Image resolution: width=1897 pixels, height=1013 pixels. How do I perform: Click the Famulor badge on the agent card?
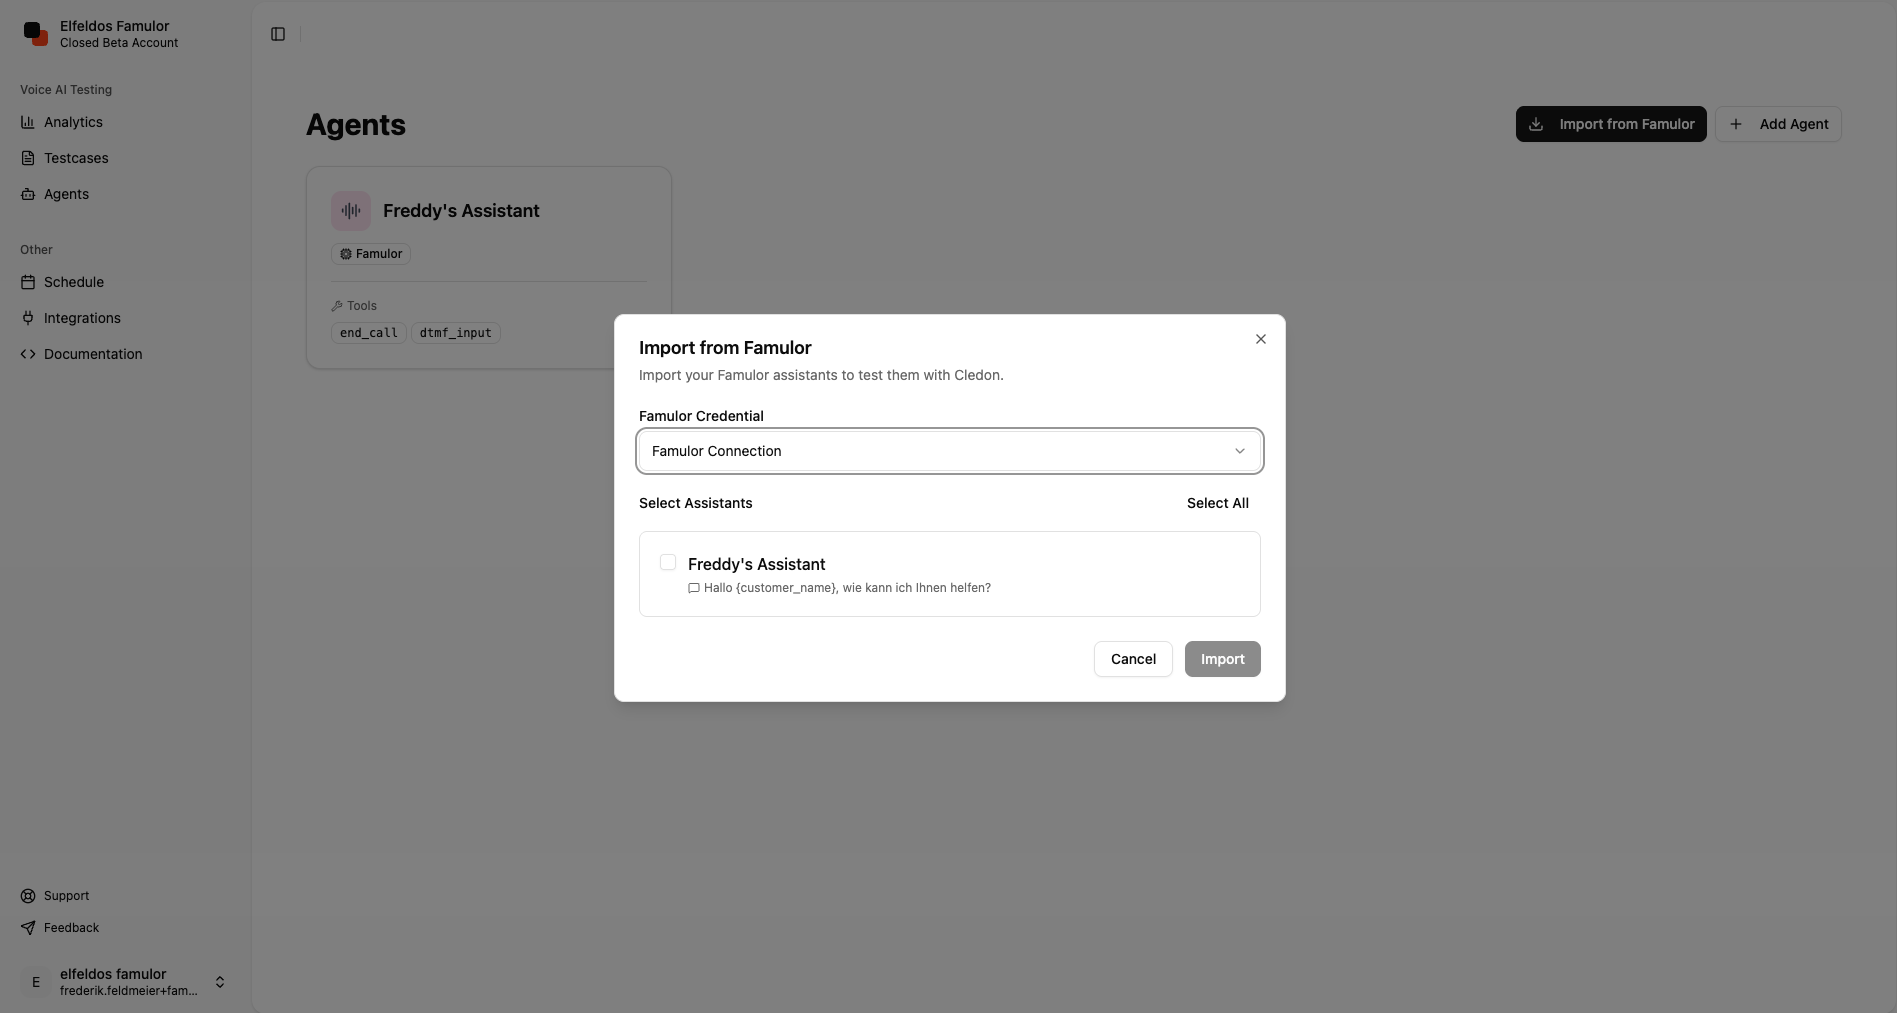[370, 253]
